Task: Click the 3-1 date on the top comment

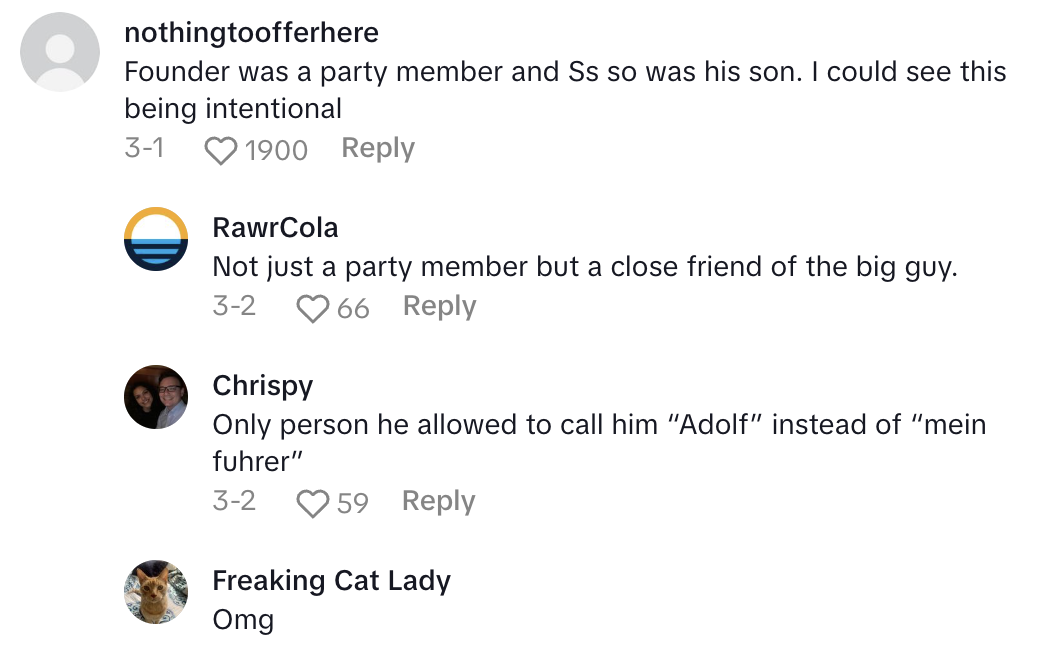Action: click(x=144, y=149)
